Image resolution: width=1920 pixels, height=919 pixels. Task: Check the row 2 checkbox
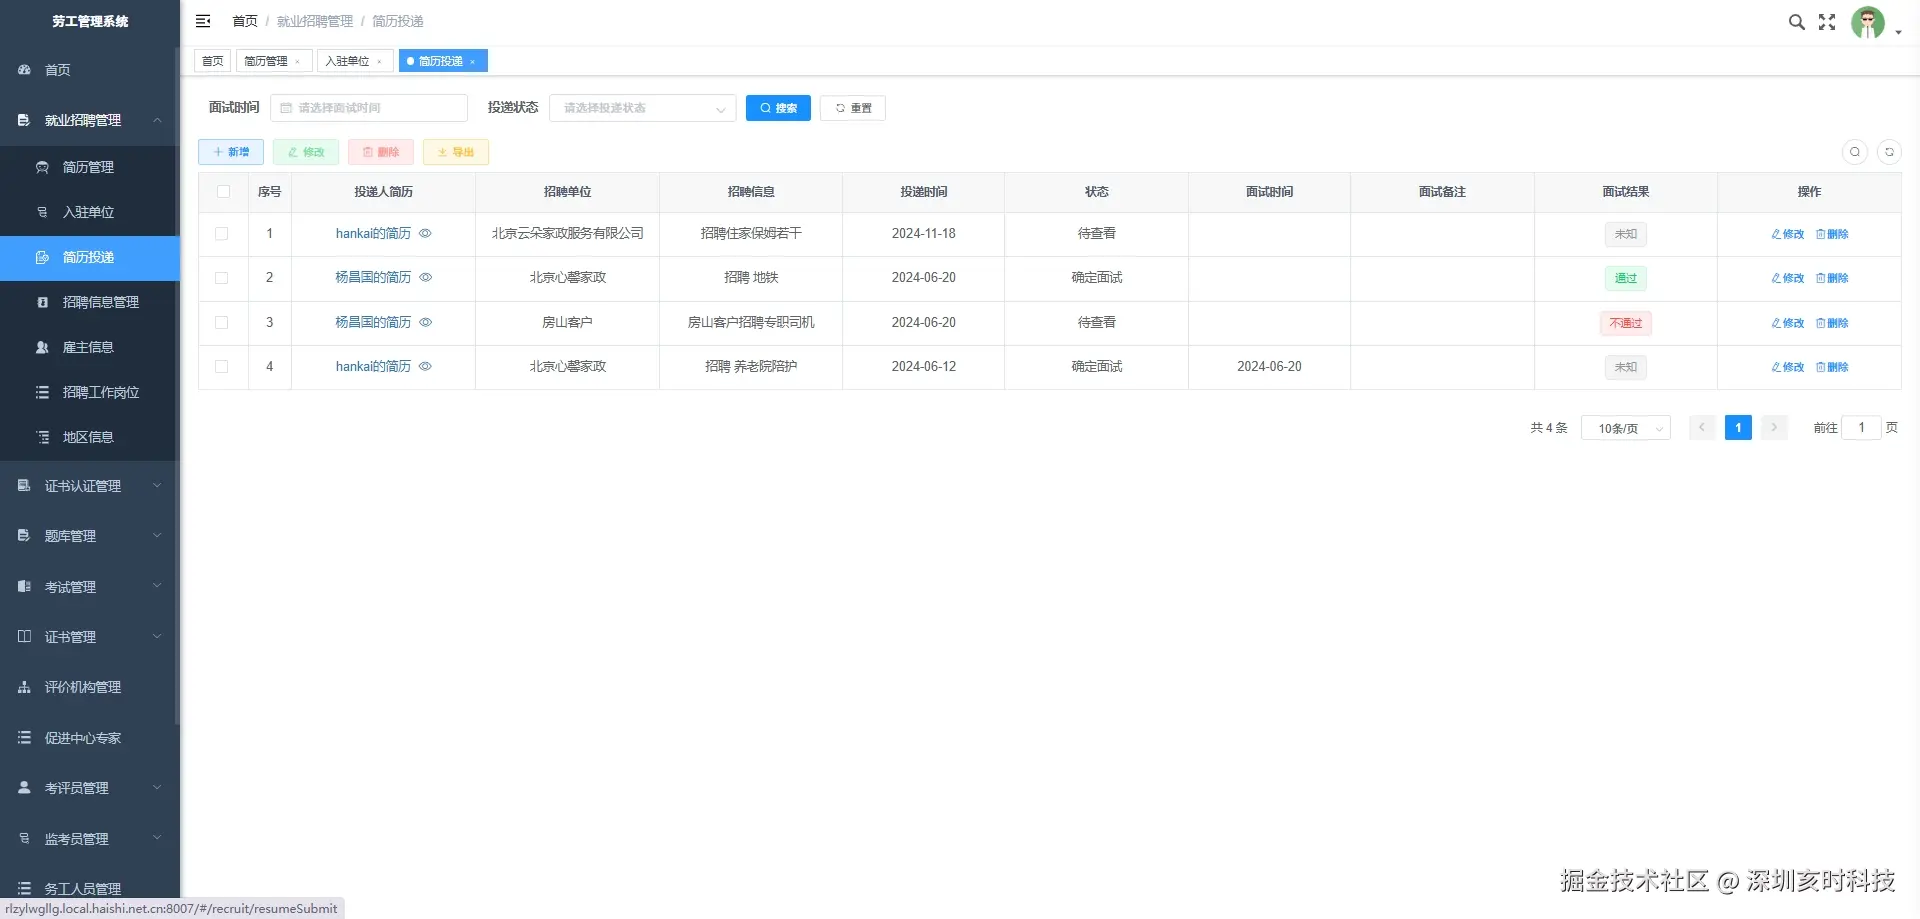tap(222, 278)
